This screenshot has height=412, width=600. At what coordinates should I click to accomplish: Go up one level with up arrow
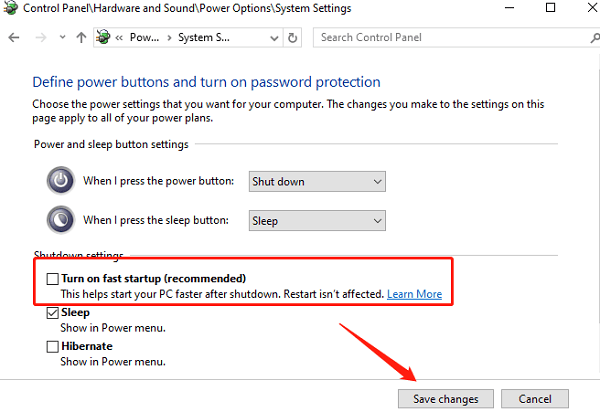pyautogui.click(x=81, y=37)
